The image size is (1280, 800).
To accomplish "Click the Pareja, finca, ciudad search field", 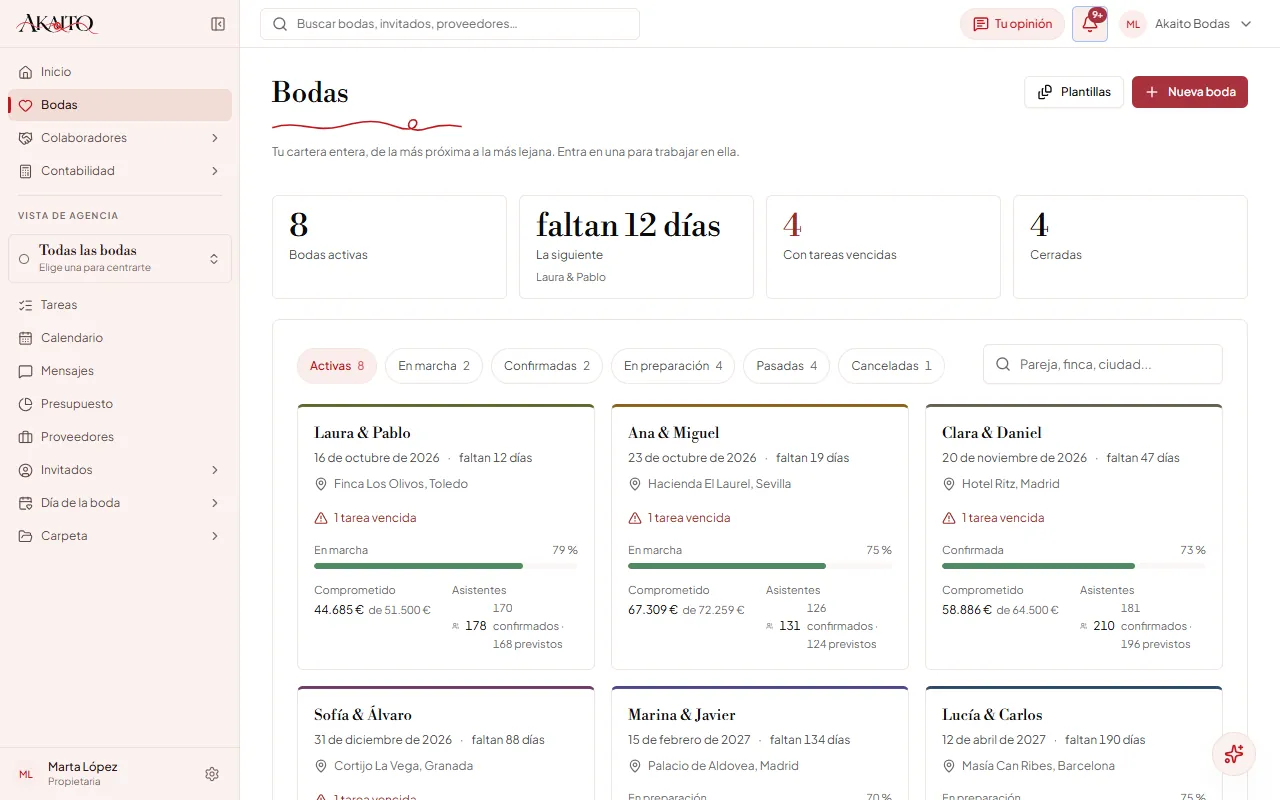I will pos(1103,365).
